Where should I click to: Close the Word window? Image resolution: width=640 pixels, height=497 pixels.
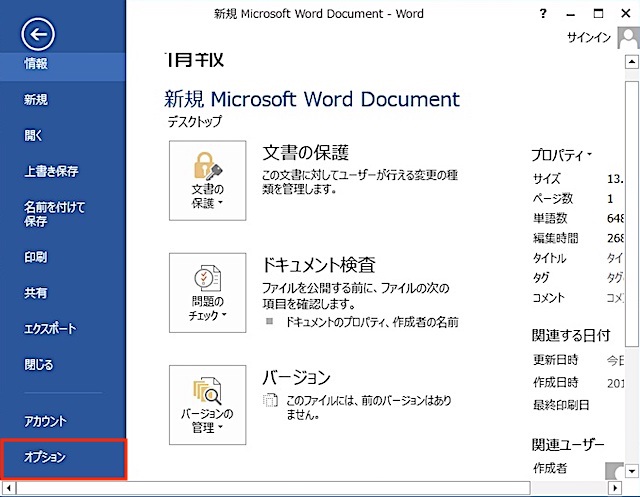(x=625, y=13)
